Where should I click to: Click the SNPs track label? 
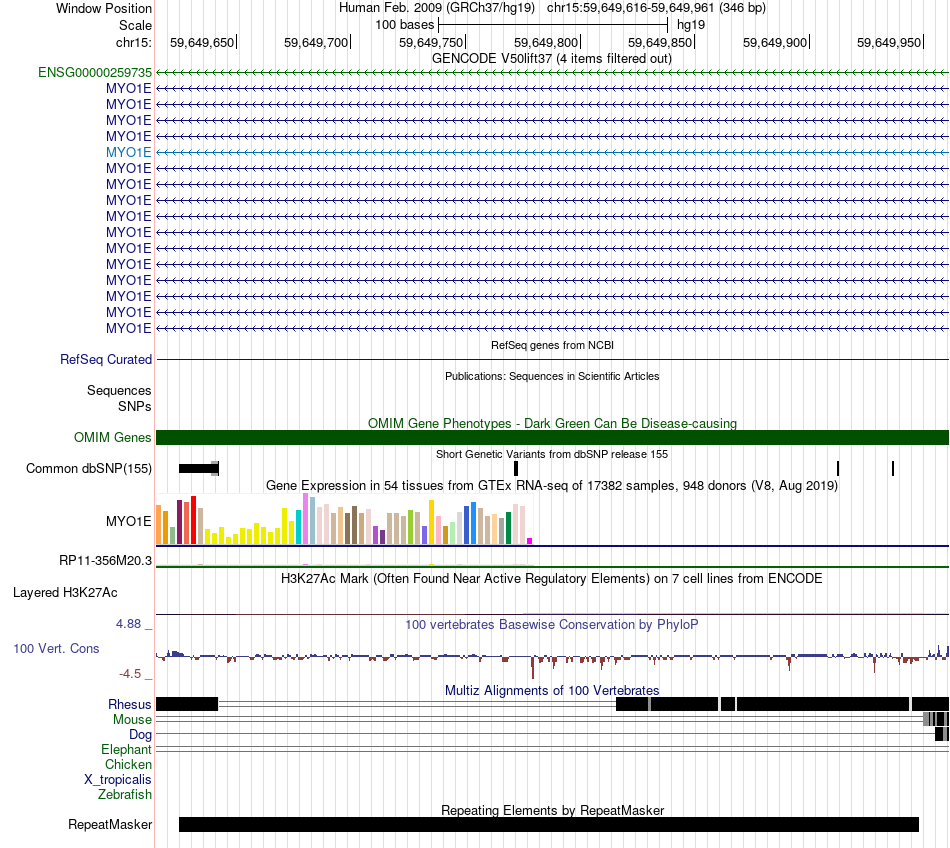point(135,406)
